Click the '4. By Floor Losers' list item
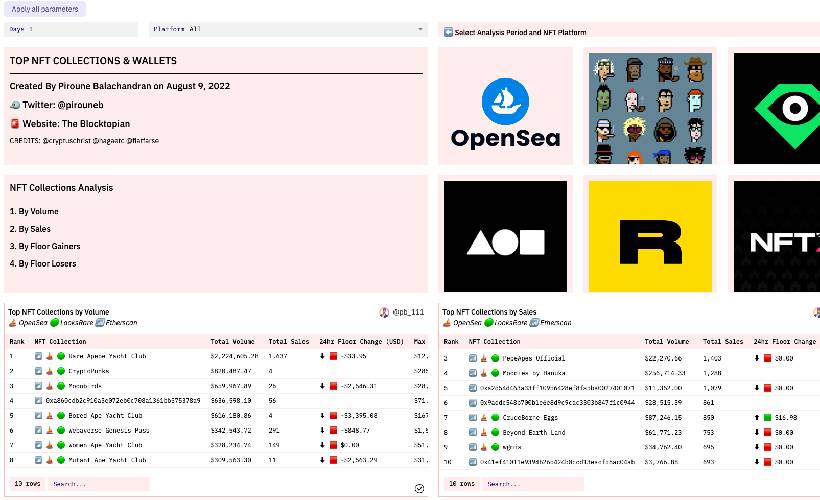This screenshot has width=820, height=500. coord(43,264)
